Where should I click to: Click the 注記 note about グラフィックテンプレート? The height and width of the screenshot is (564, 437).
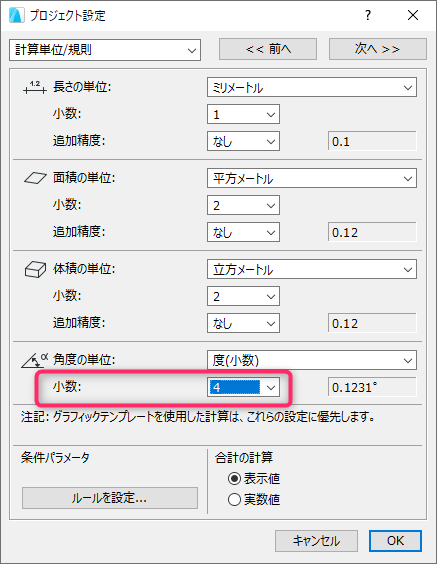tap(198, 417)
